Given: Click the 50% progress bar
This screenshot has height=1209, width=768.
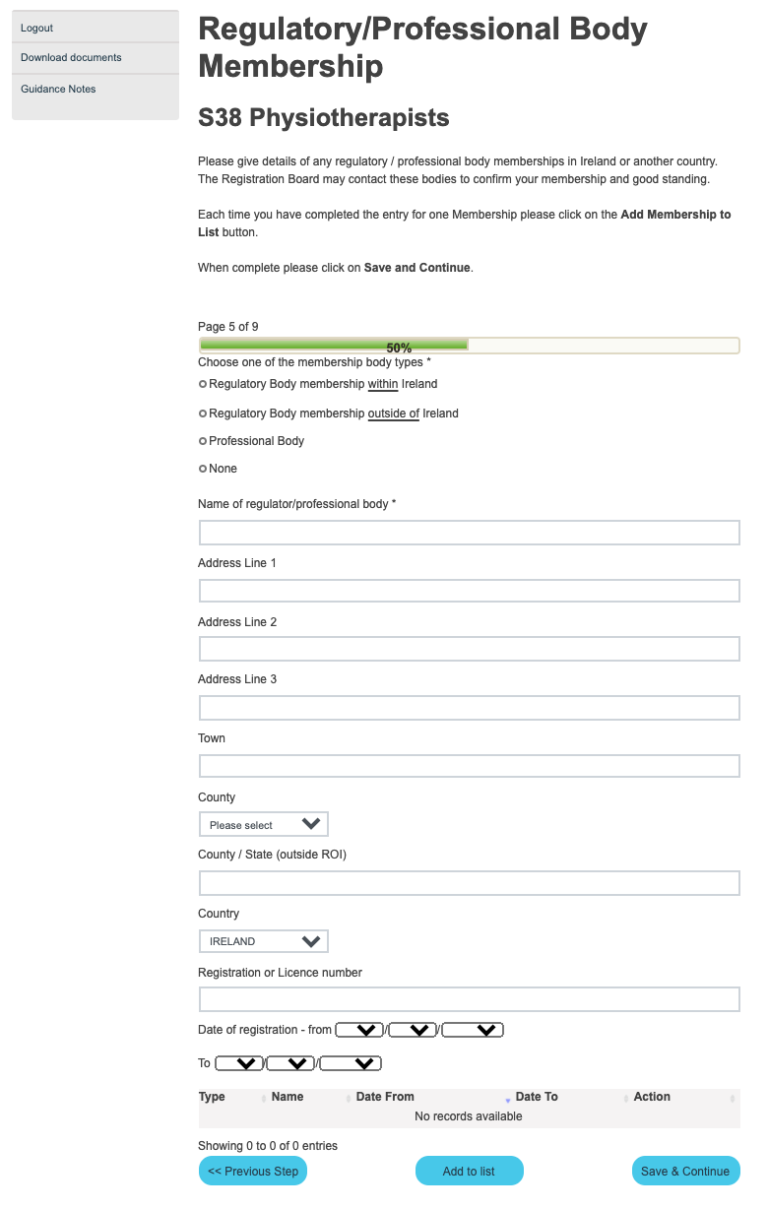Looking at the screenshot, I should point(468,346).
